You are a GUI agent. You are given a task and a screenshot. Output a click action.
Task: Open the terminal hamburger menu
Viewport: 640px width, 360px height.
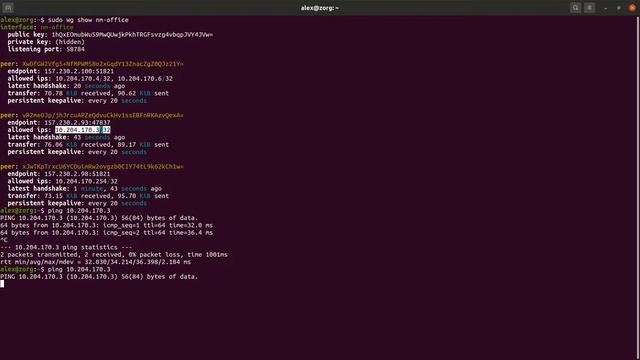coord(589,8)
